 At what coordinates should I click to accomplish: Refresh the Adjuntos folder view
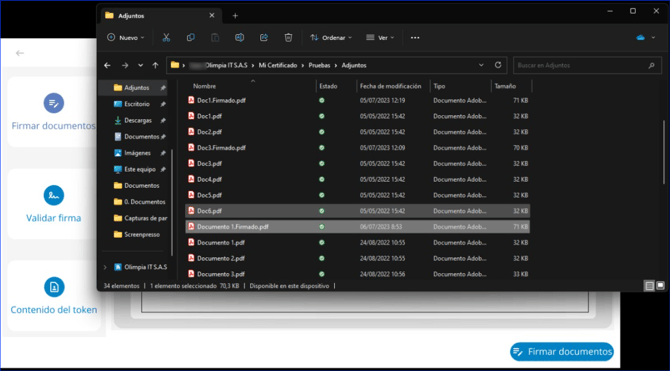pos(498,65)
